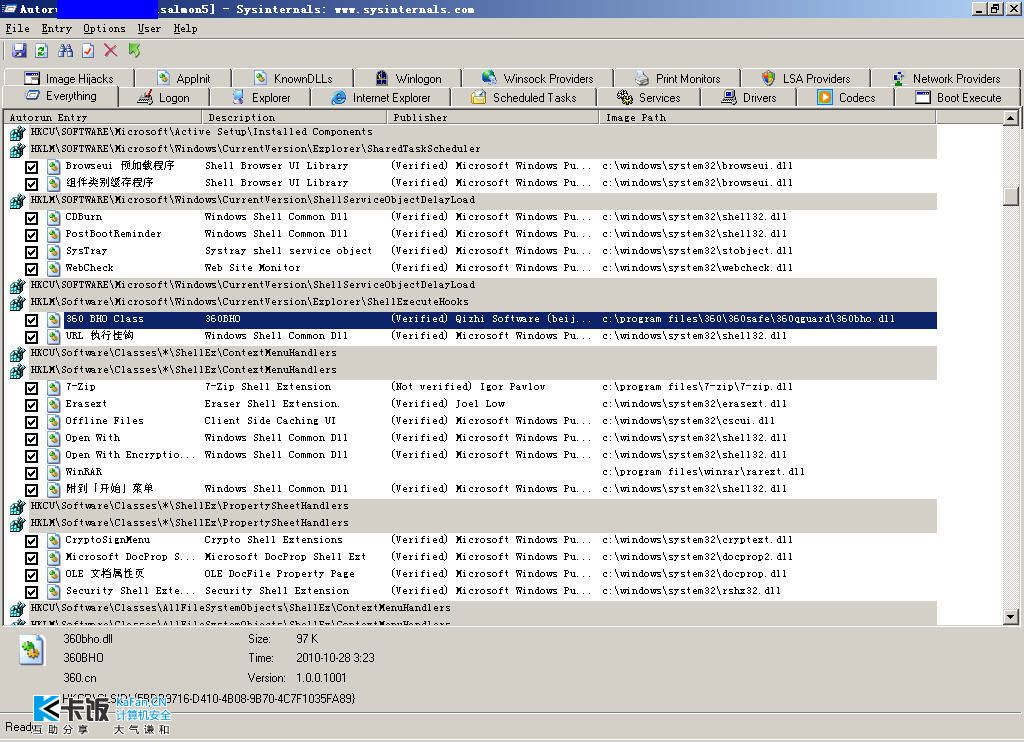The image size is (1024, 742).
Task: Sort by the Publisher column header
Action: [493, 118]
